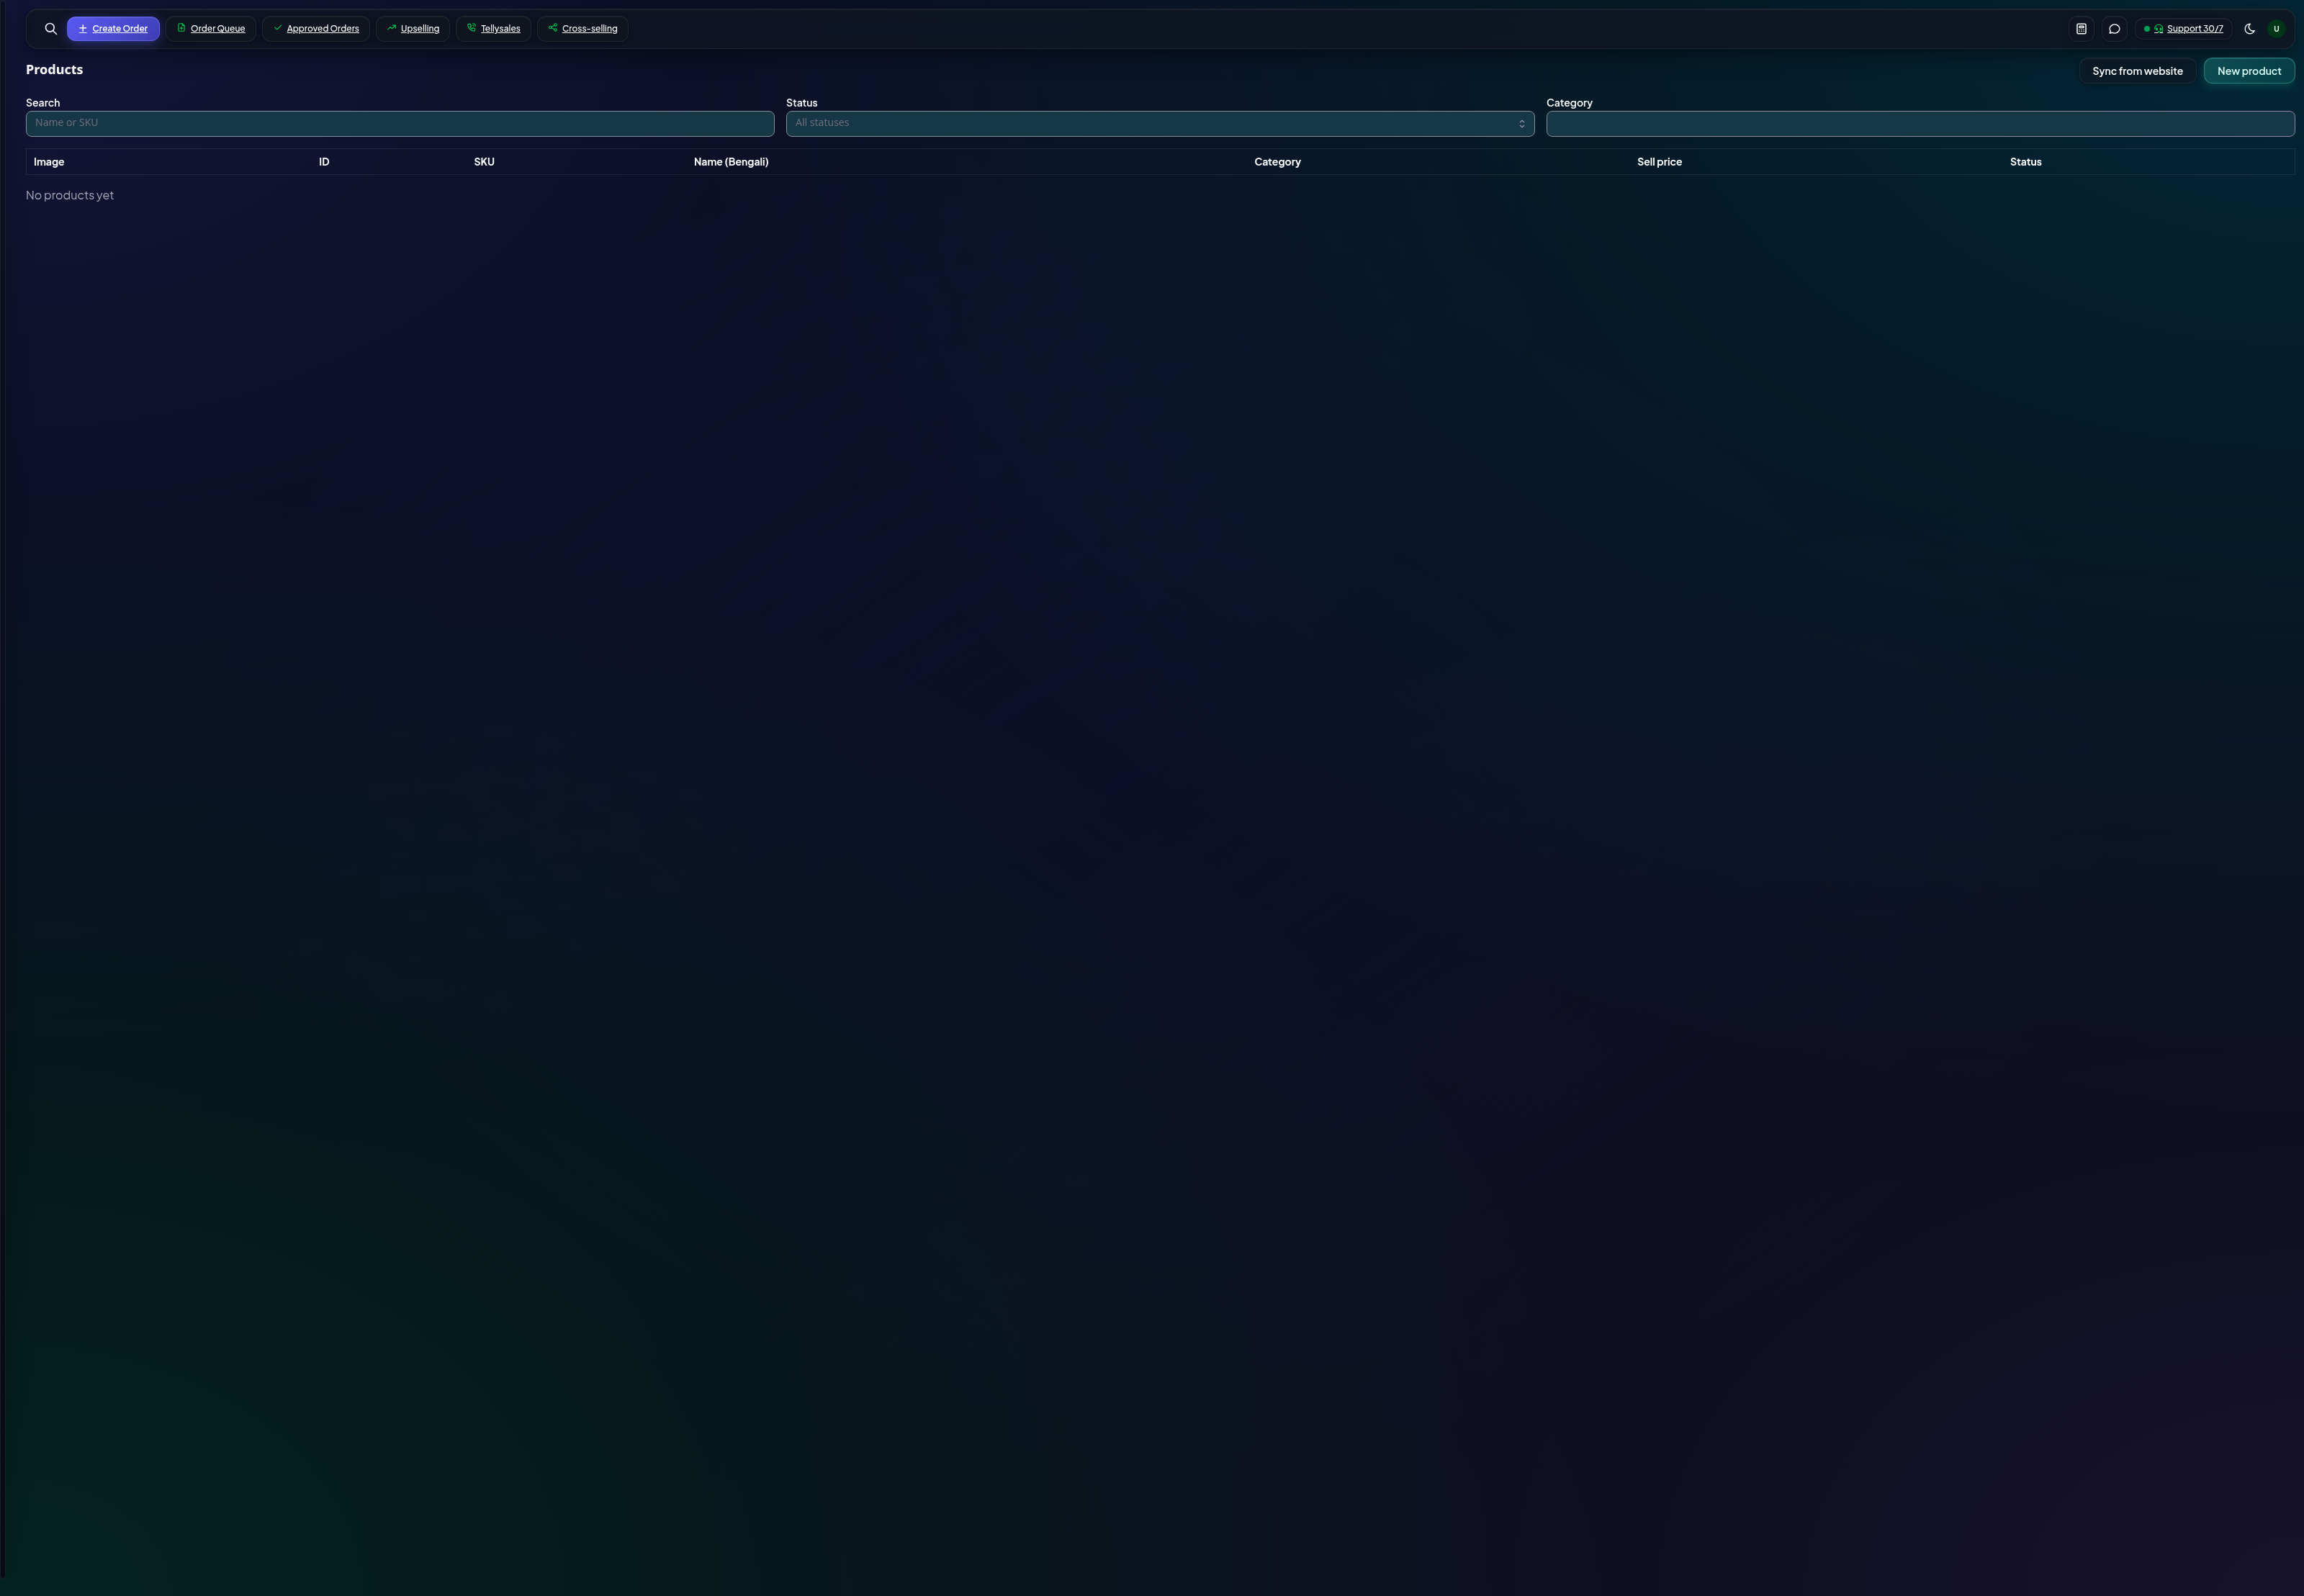
Task: Click the Name (Bengali) column header
Action: [x=731, y=162]
